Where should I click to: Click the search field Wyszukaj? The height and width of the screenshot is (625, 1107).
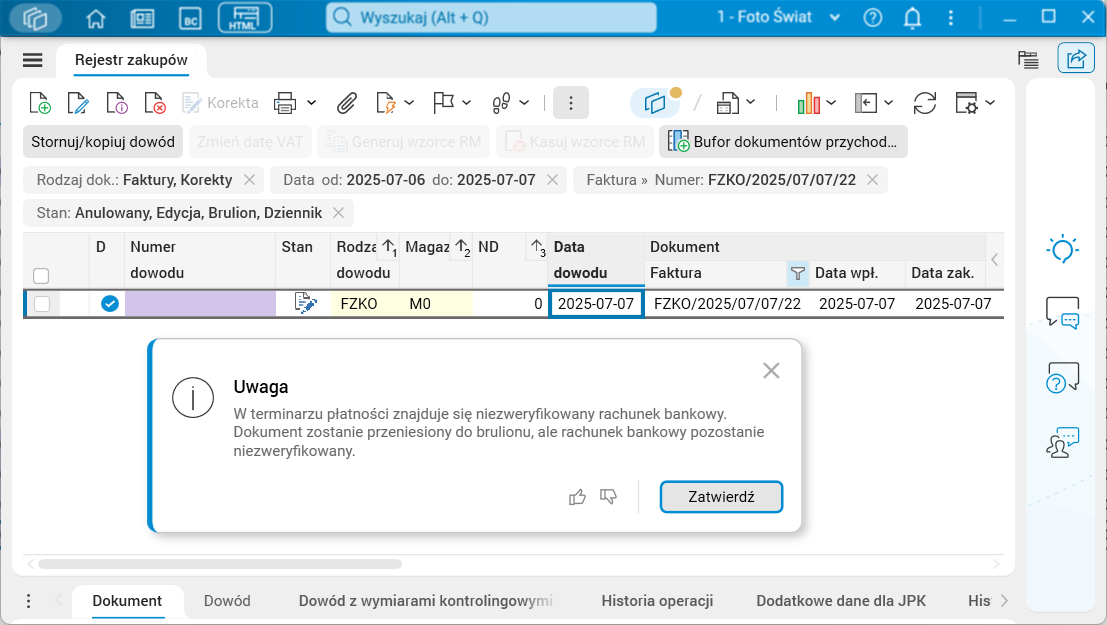[491, 18]
